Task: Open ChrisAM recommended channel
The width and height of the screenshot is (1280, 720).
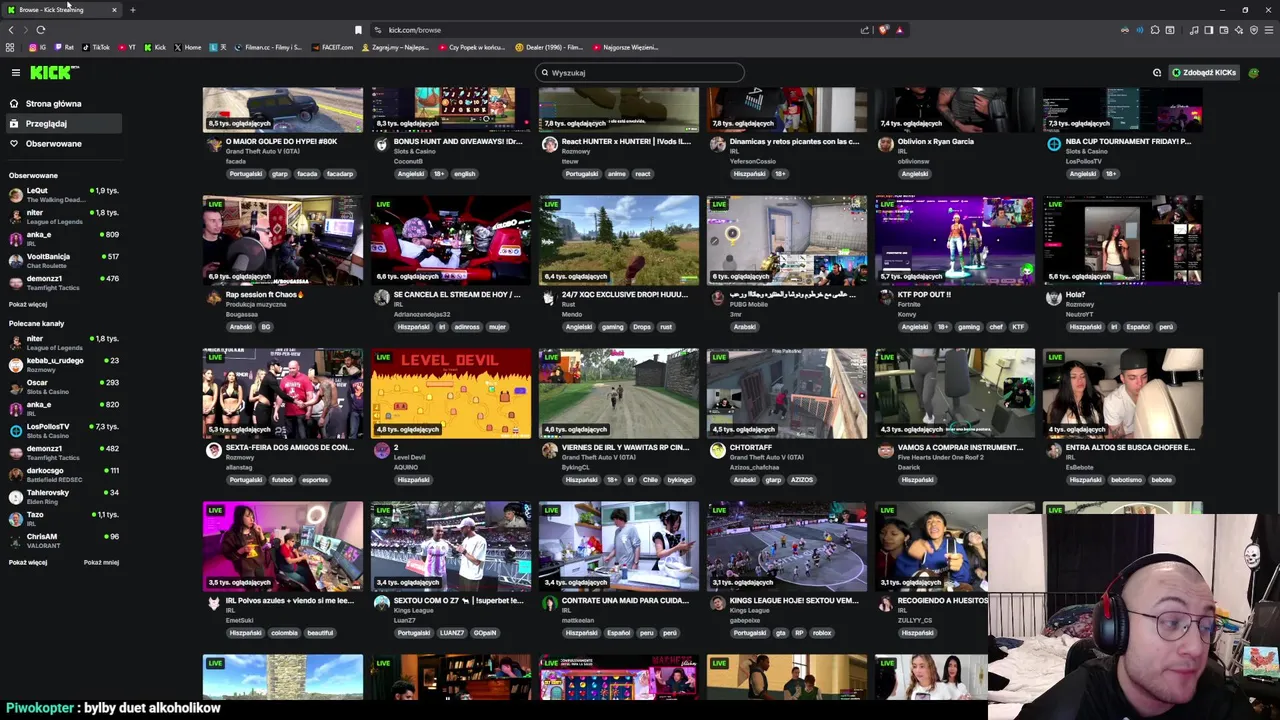Action: 62,540
